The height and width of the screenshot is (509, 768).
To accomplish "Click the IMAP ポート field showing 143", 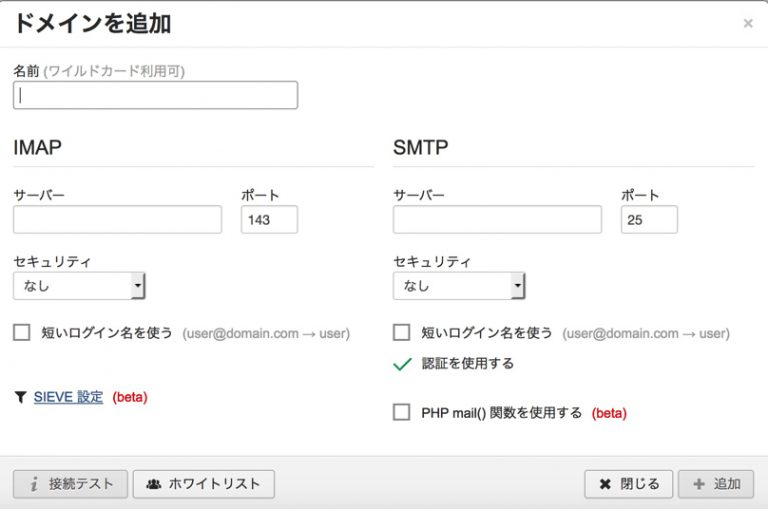I will [269, 220].
